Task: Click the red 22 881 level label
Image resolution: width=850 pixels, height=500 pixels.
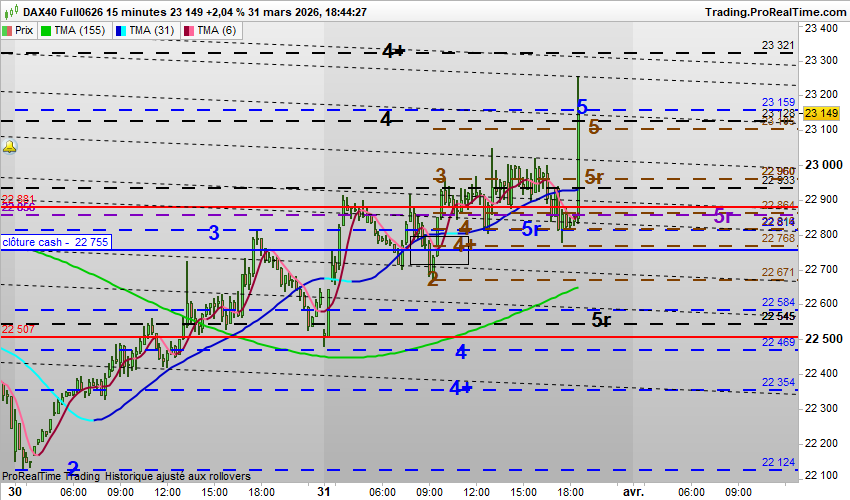Action: coord(18,199)
